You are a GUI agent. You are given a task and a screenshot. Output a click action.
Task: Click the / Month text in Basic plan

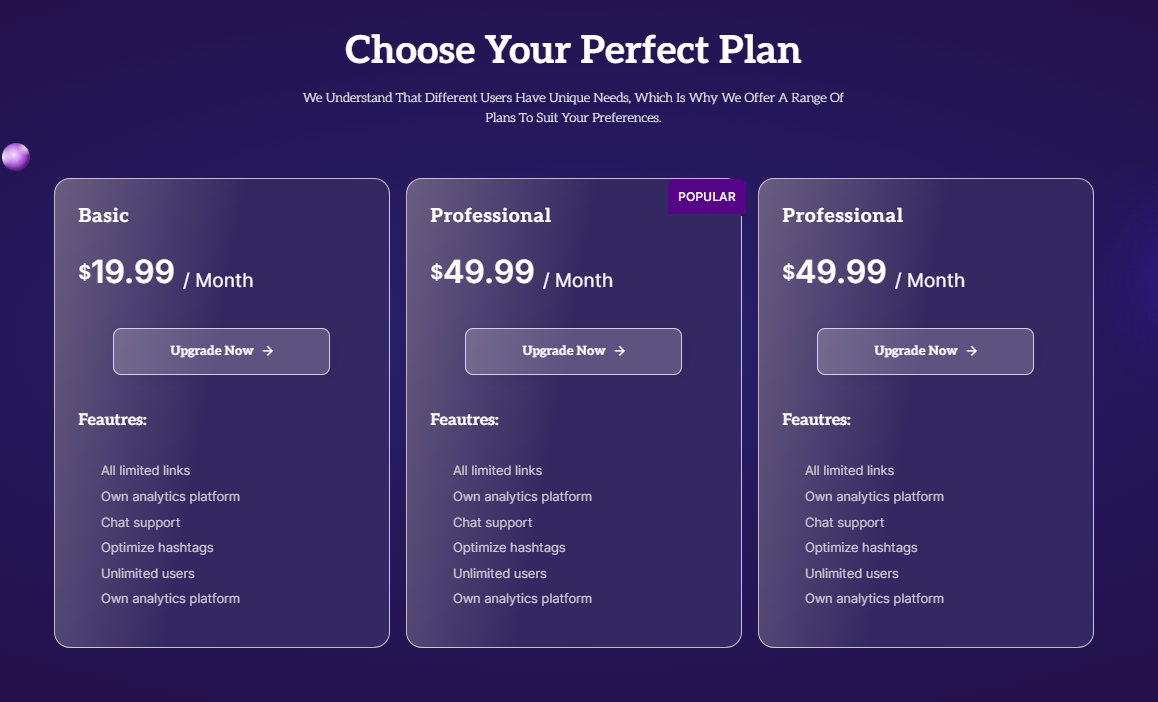coord(218,281)
